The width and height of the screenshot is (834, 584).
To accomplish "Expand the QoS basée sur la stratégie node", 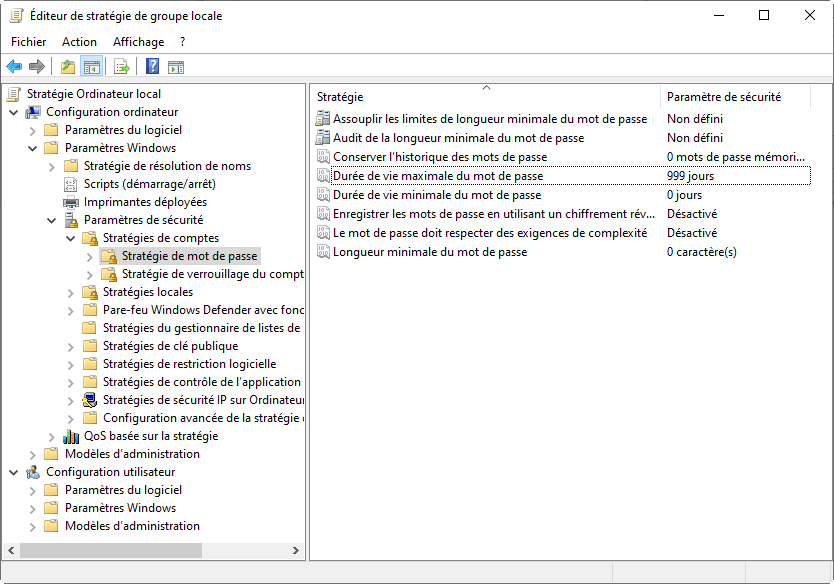I will click(52, 437).
